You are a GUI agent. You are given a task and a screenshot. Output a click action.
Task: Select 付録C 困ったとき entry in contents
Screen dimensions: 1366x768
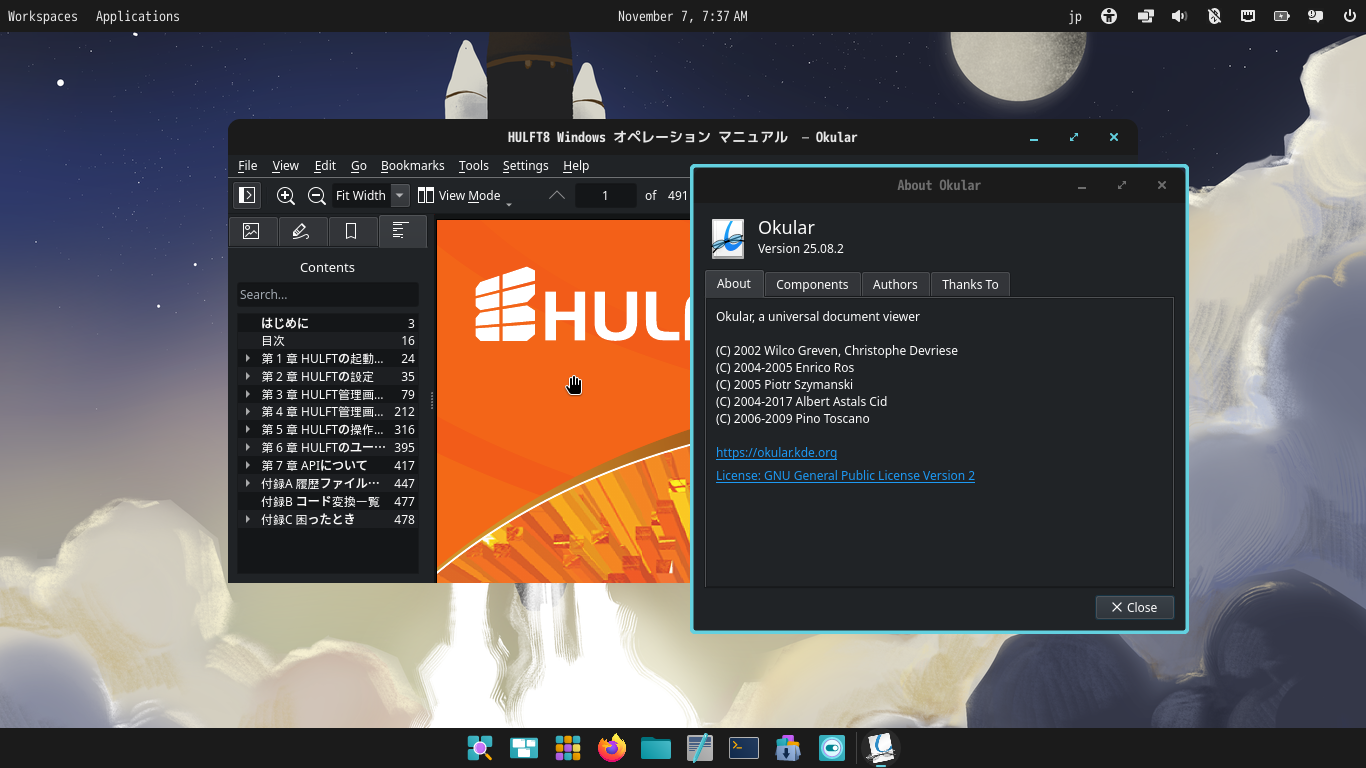[x=327, y=519]
